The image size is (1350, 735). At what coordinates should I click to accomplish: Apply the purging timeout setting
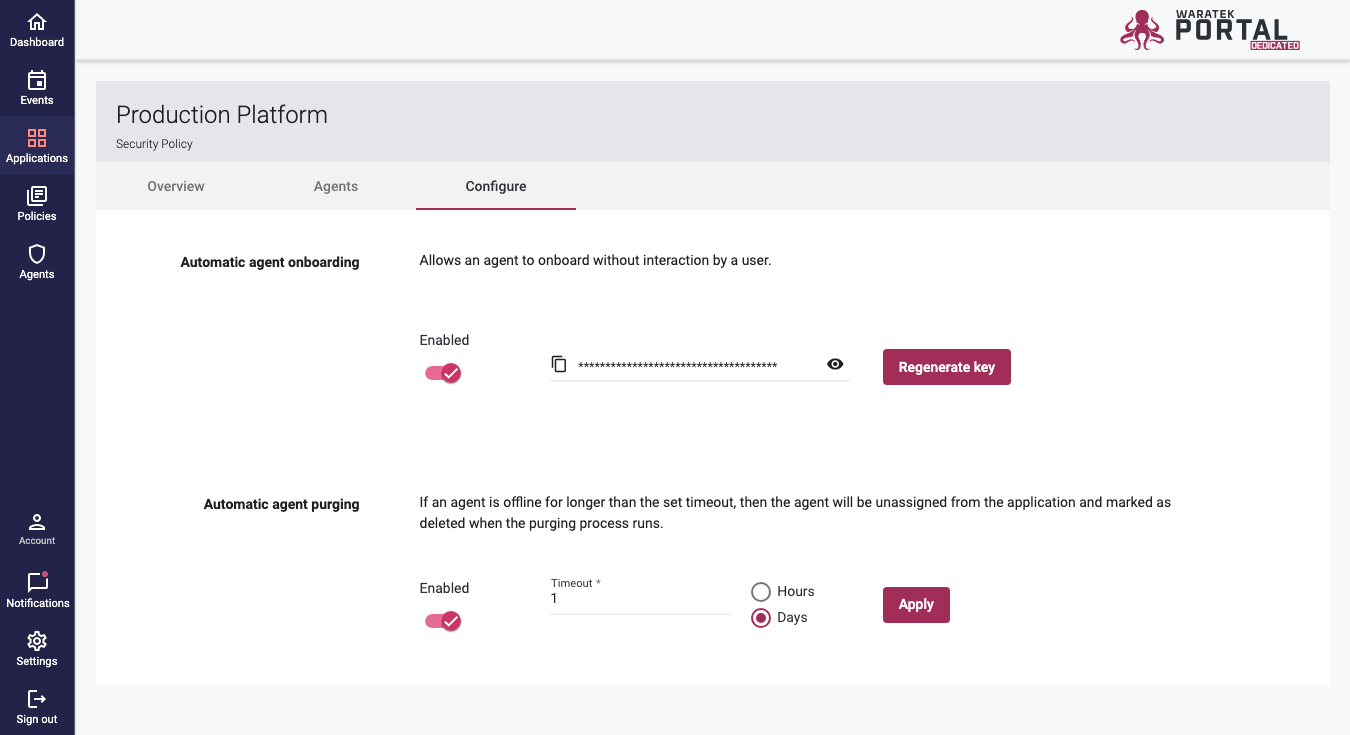916,605
